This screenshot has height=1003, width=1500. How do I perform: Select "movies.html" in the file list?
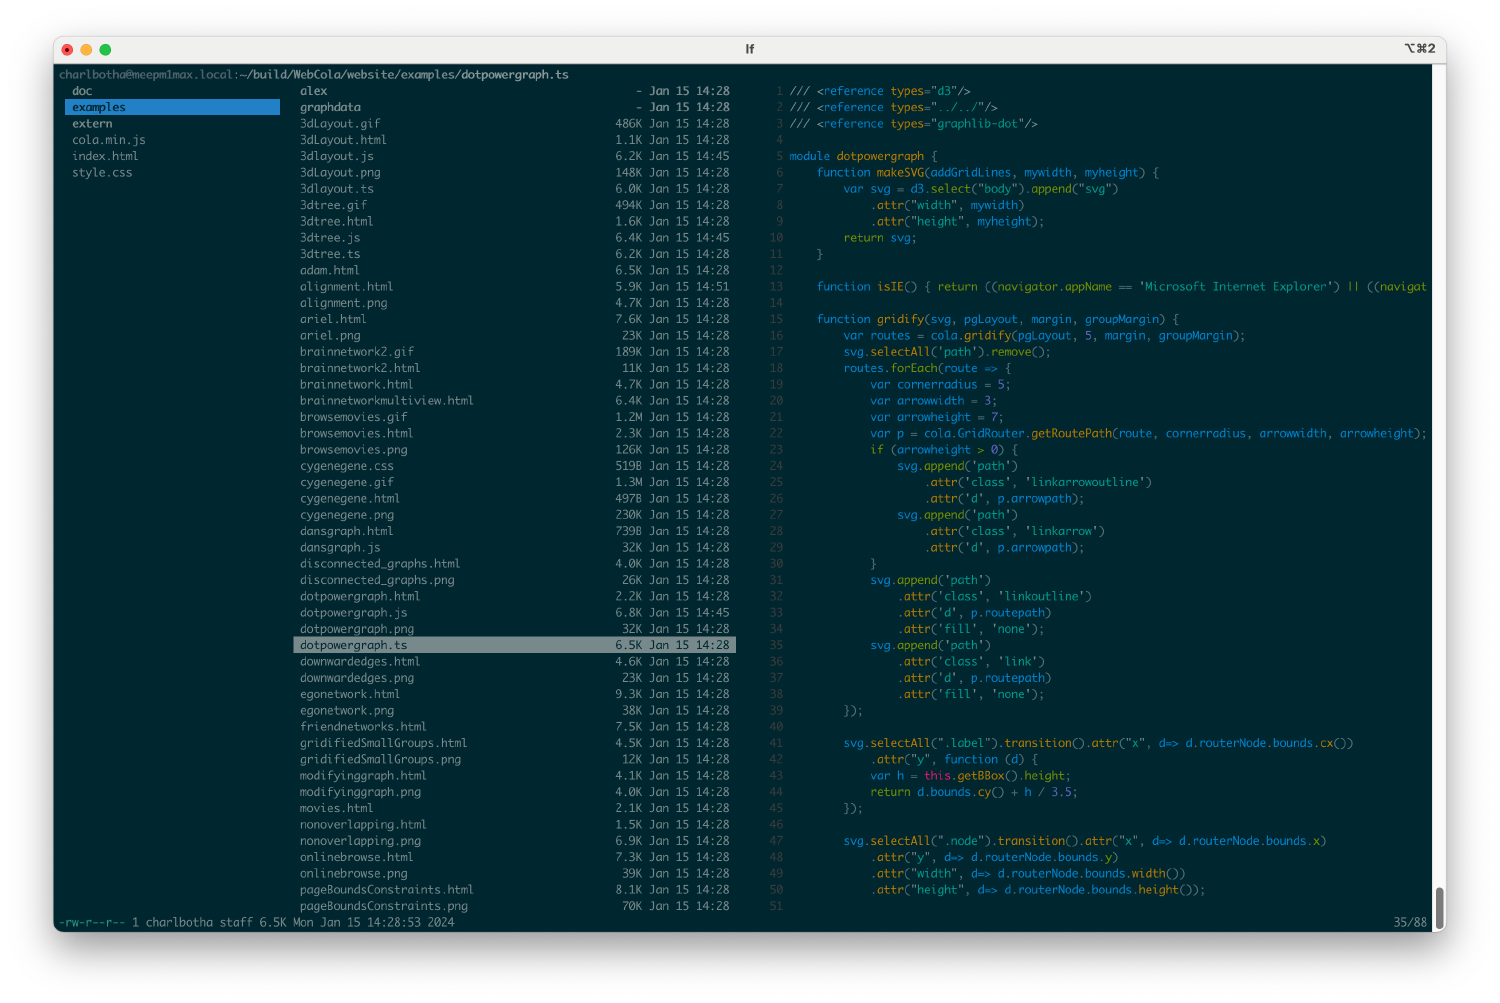[336, 807]
